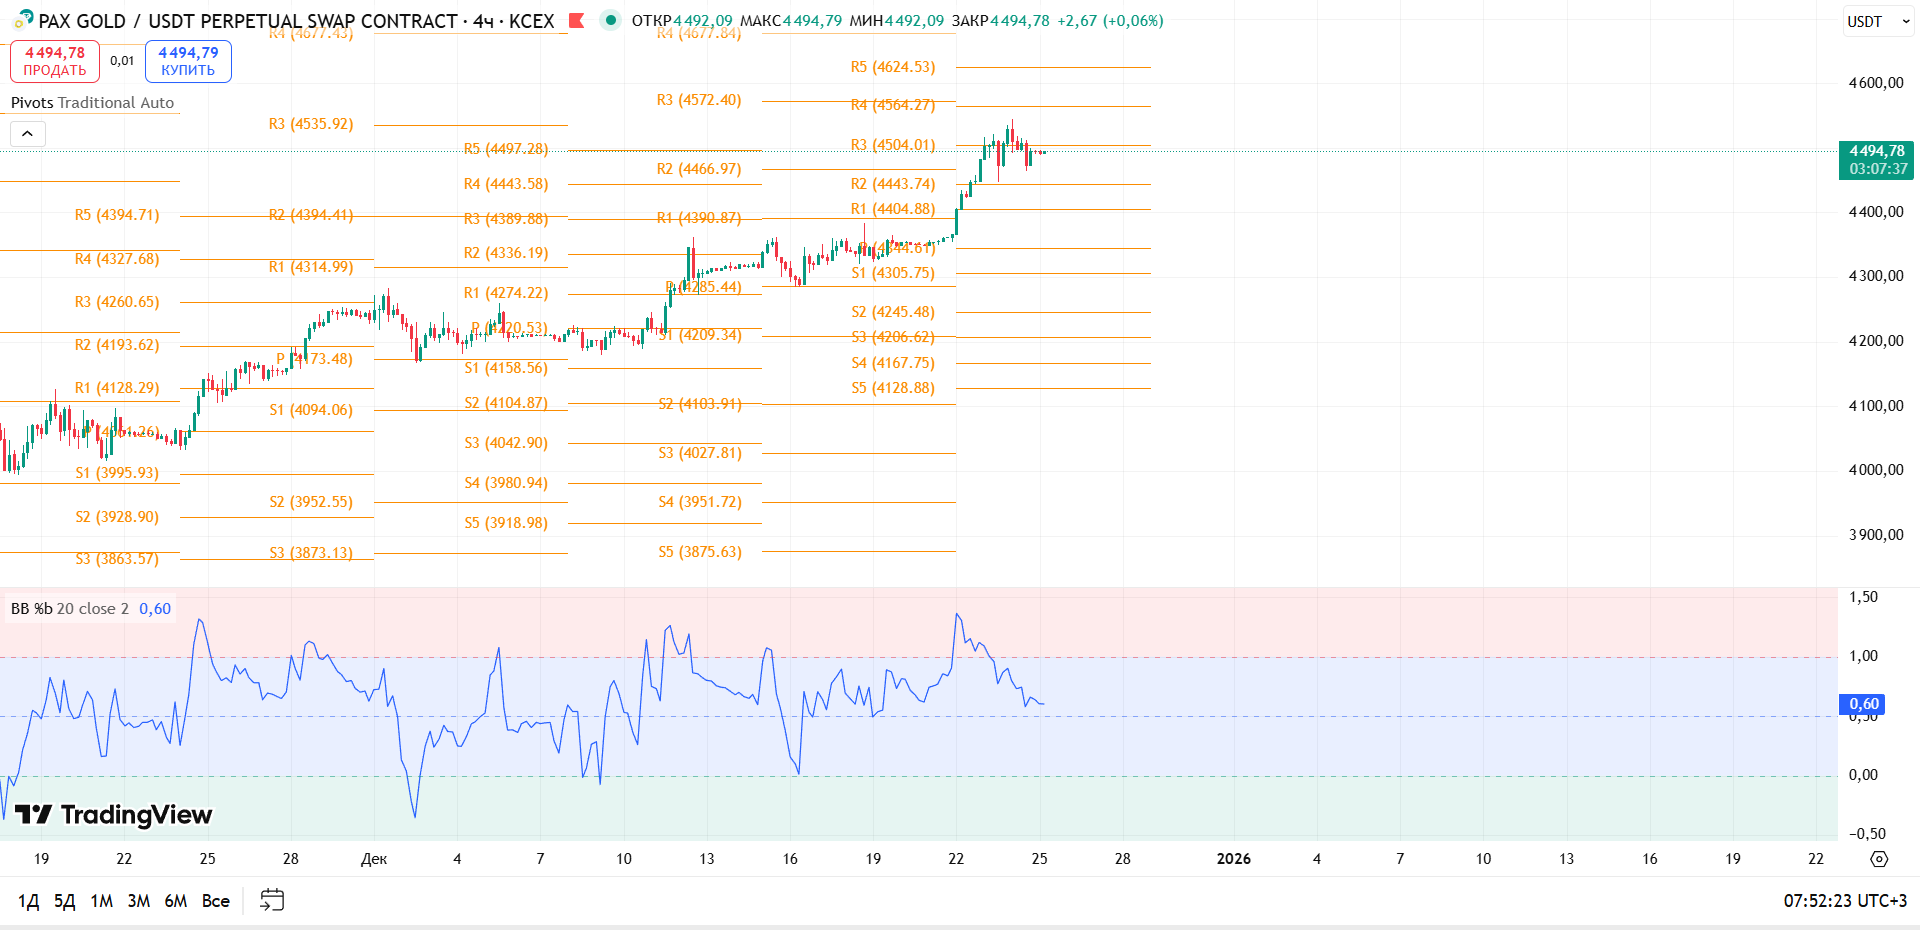The height and width of the screenshot is (930, 1920).
Task: Click the ОТКР 4492,09 open value
Action: tap(682, 21)
